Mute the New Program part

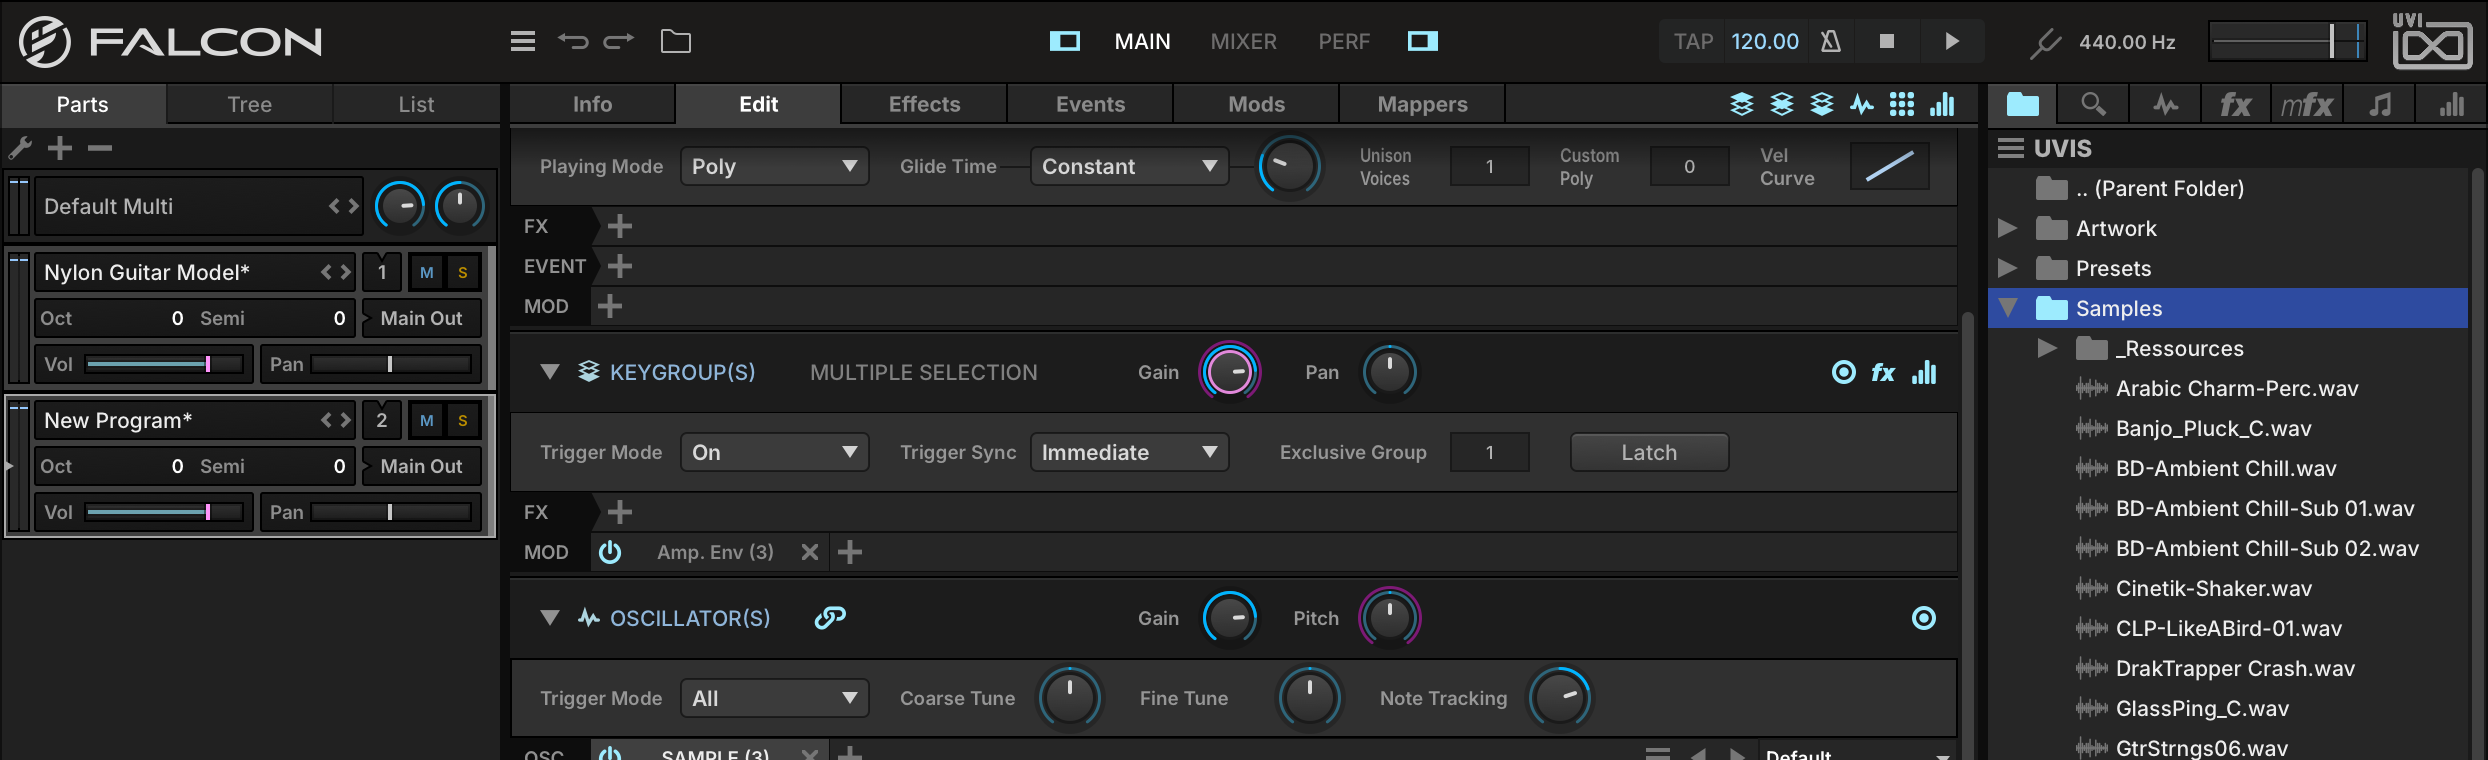427,420
